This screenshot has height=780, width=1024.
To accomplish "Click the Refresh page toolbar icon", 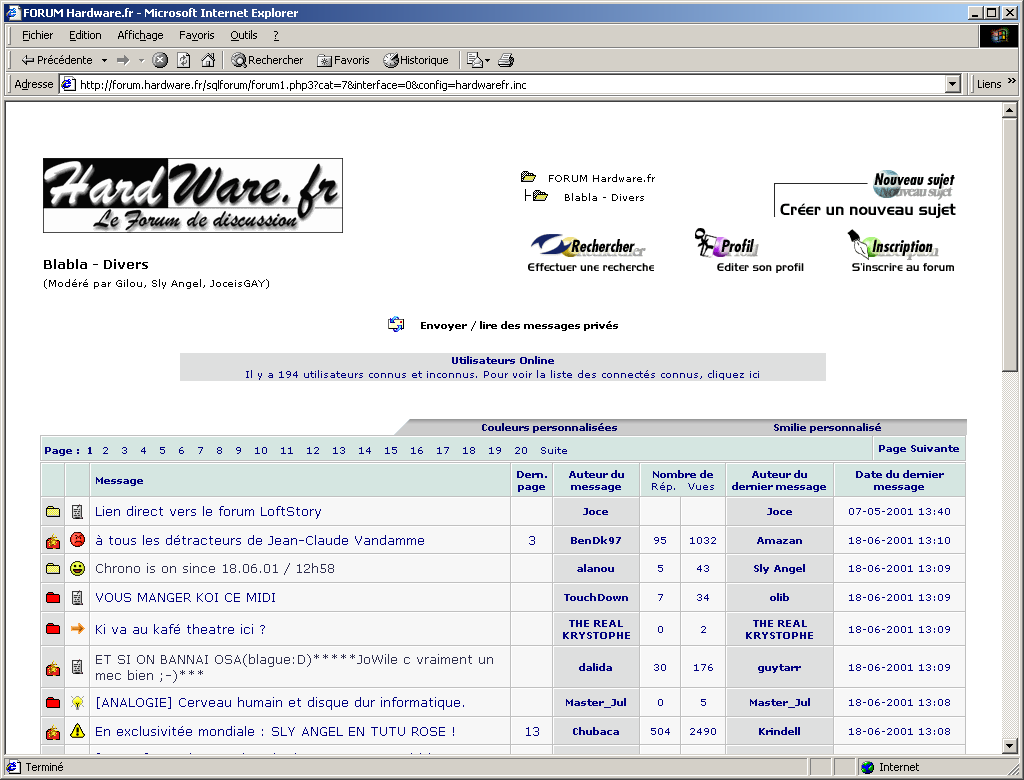I will click(184, 60).
